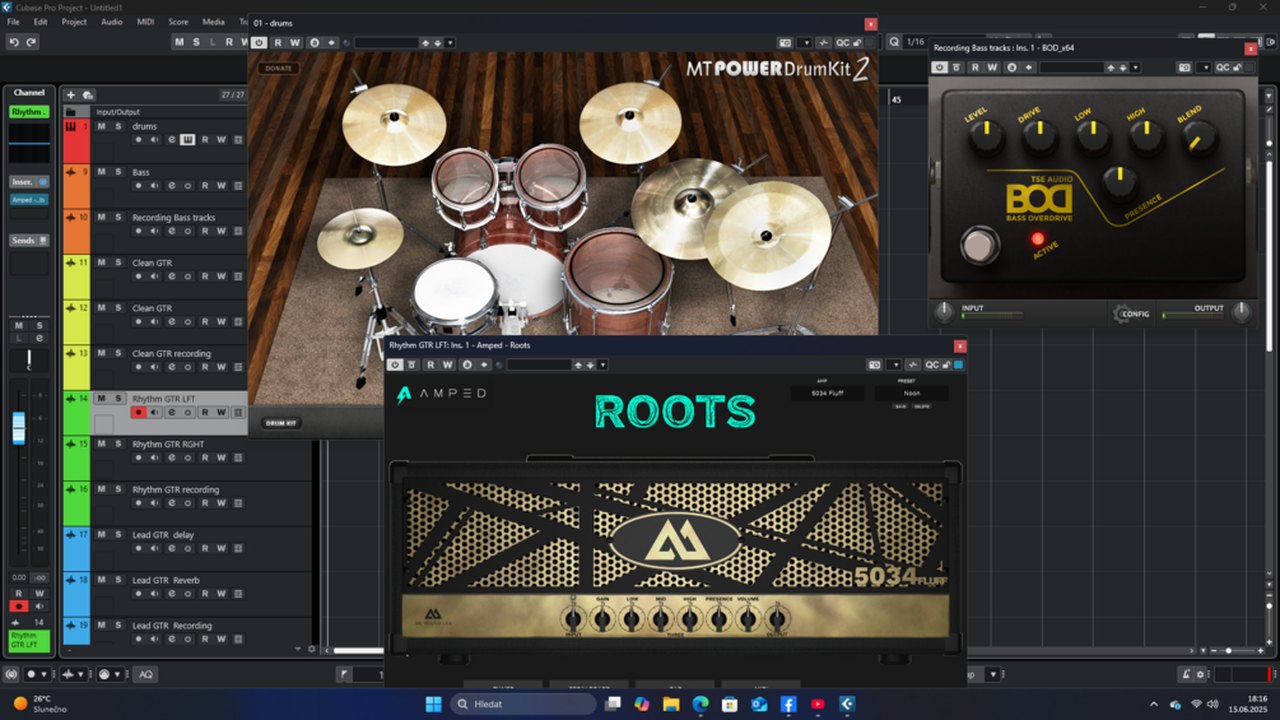Viewport: 1280px width, 720px height.
Task: Click the keyboard Edit Instrument icon on drums track
Action: (187, 140)
